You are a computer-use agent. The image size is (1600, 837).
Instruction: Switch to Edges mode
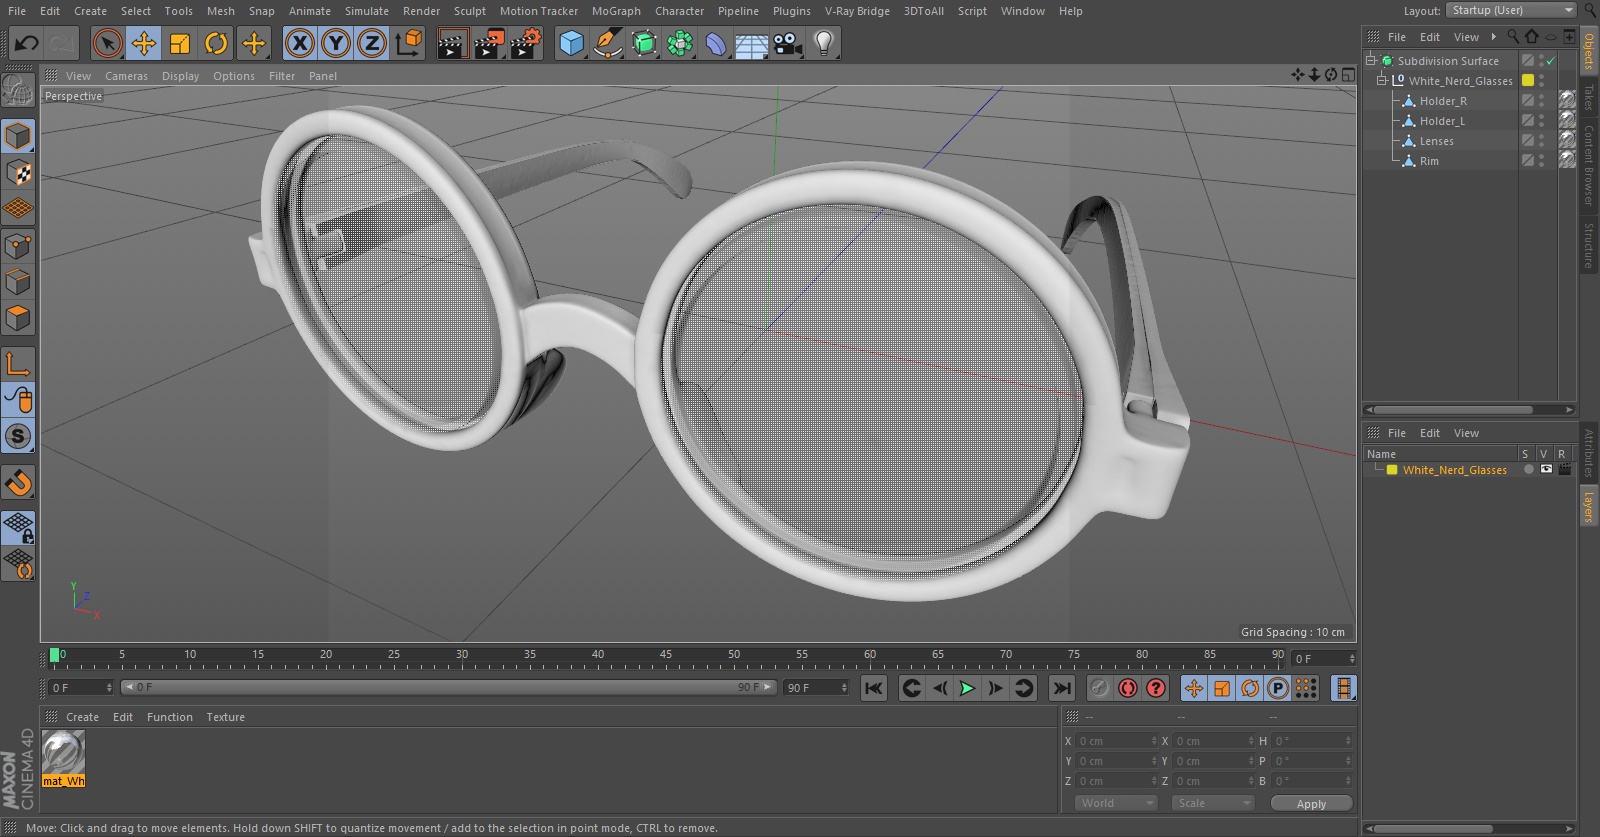click(18, 282)
